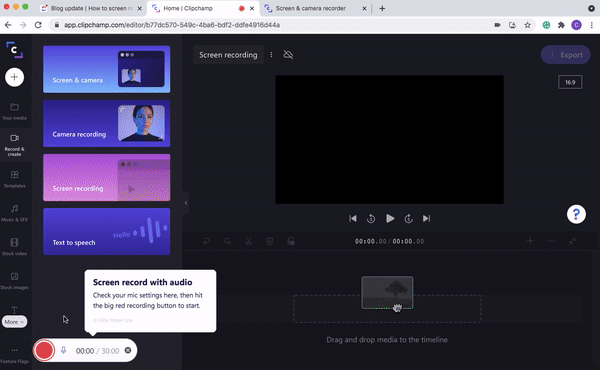
Task: Open Stock images in the sidebar
Action: point(15,281)
